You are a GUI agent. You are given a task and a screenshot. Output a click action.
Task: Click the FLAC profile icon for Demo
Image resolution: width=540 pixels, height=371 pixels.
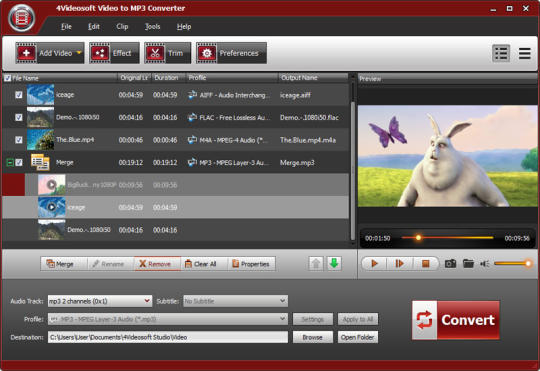click(x=192, y=117)
